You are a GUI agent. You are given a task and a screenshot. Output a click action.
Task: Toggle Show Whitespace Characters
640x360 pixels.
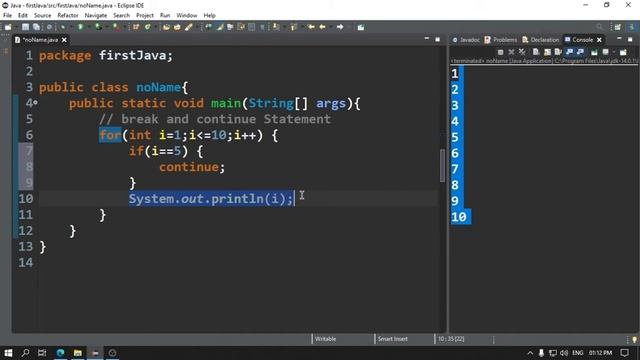pyautogui.click(x=262, y=27)
